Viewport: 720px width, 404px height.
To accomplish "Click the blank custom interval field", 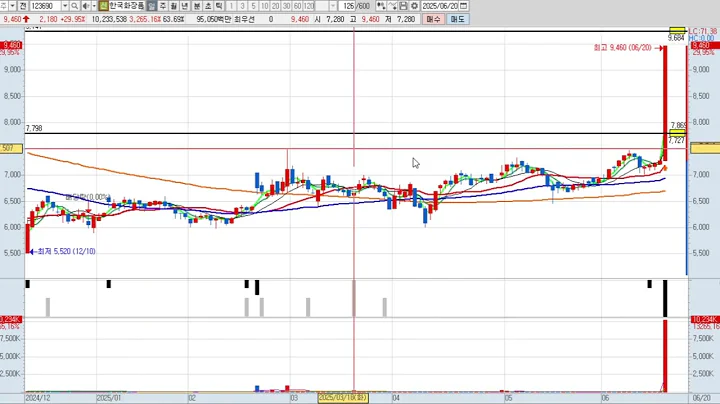I will (x=322, y=6).
